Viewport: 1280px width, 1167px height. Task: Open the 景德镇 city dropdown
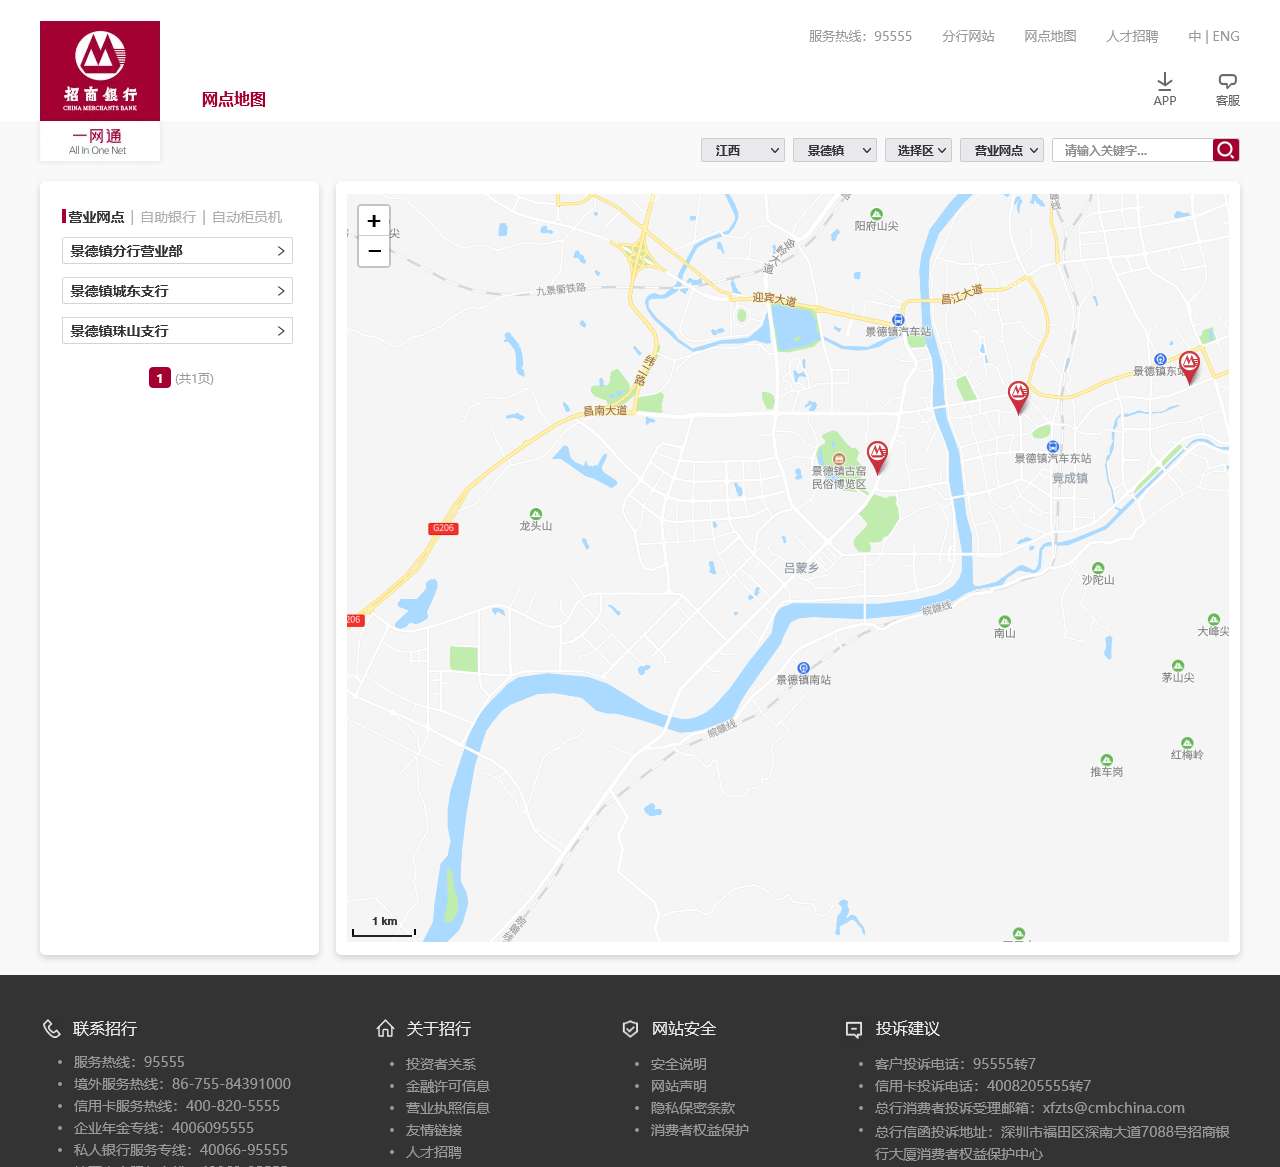834,149
